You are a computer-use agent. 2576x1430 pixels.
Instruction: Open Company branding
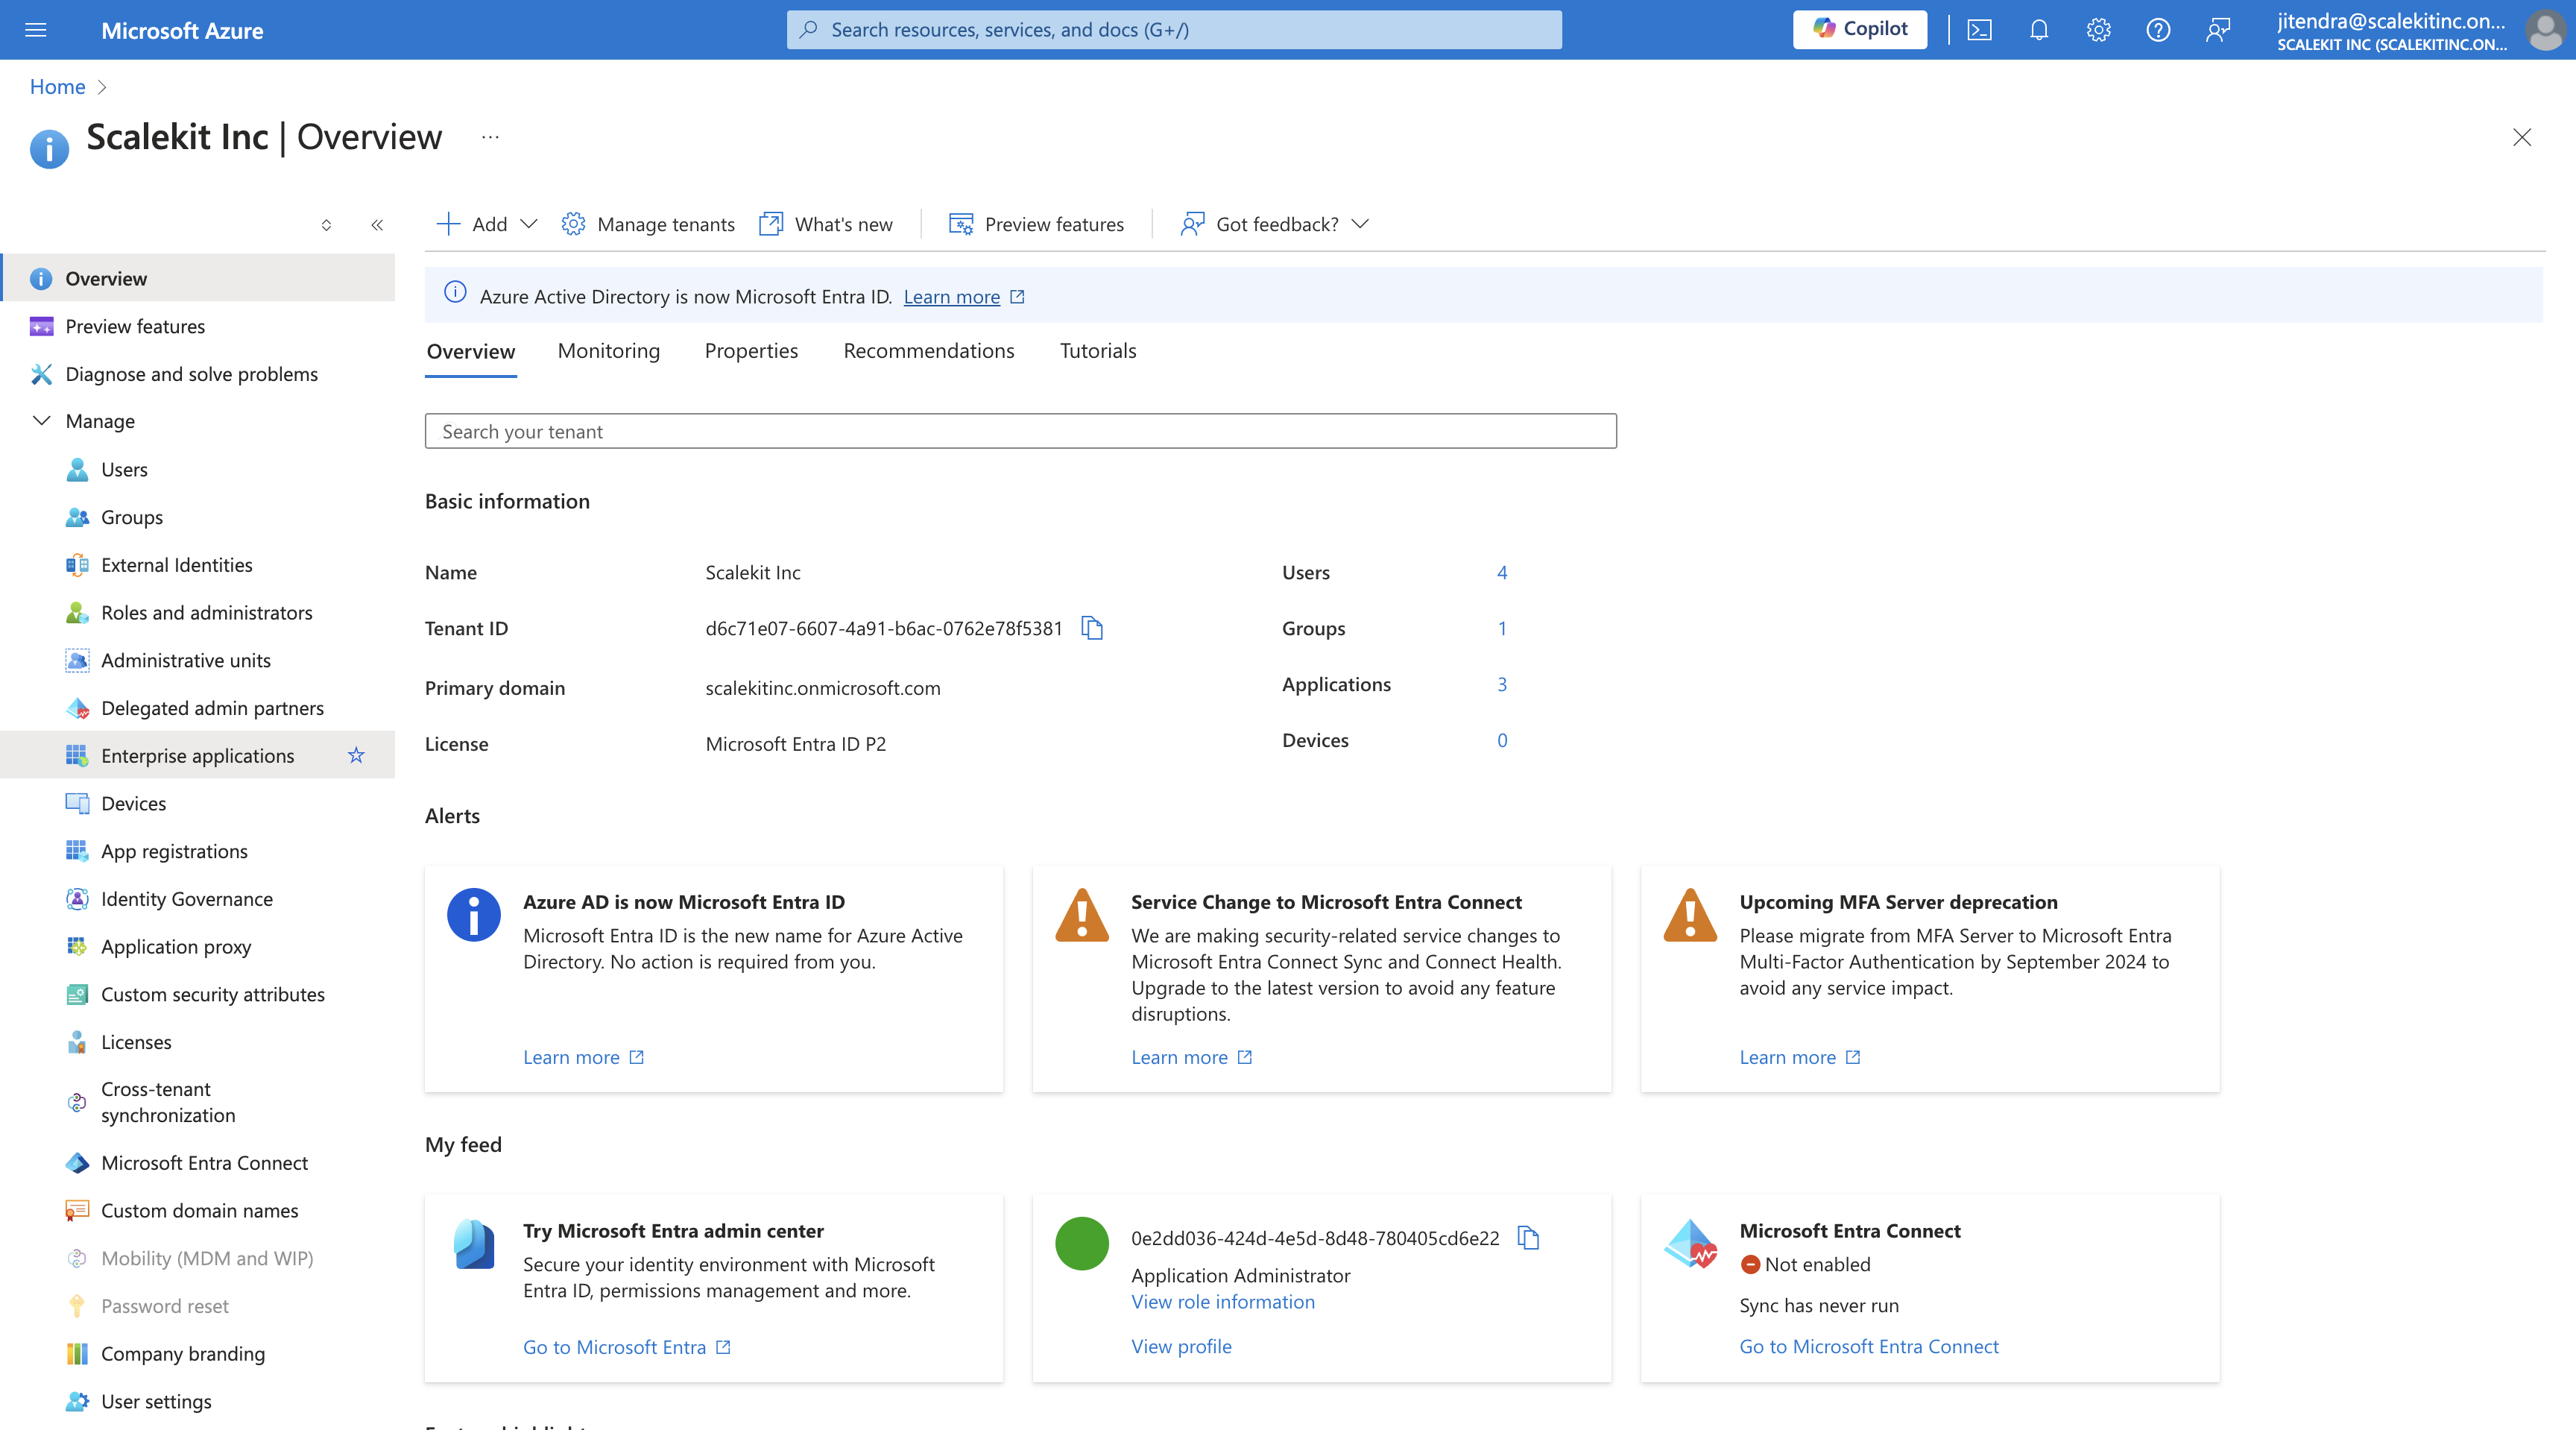pos(183,1354)
